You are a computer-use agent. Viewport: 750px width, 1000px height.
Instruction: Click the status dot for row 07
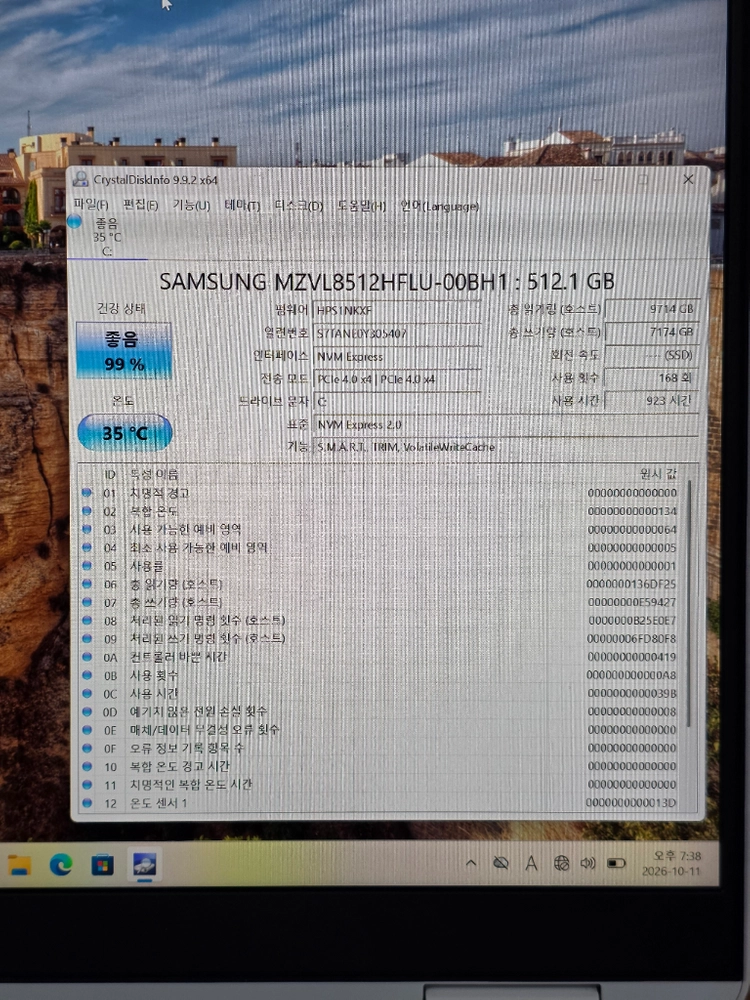87,601
